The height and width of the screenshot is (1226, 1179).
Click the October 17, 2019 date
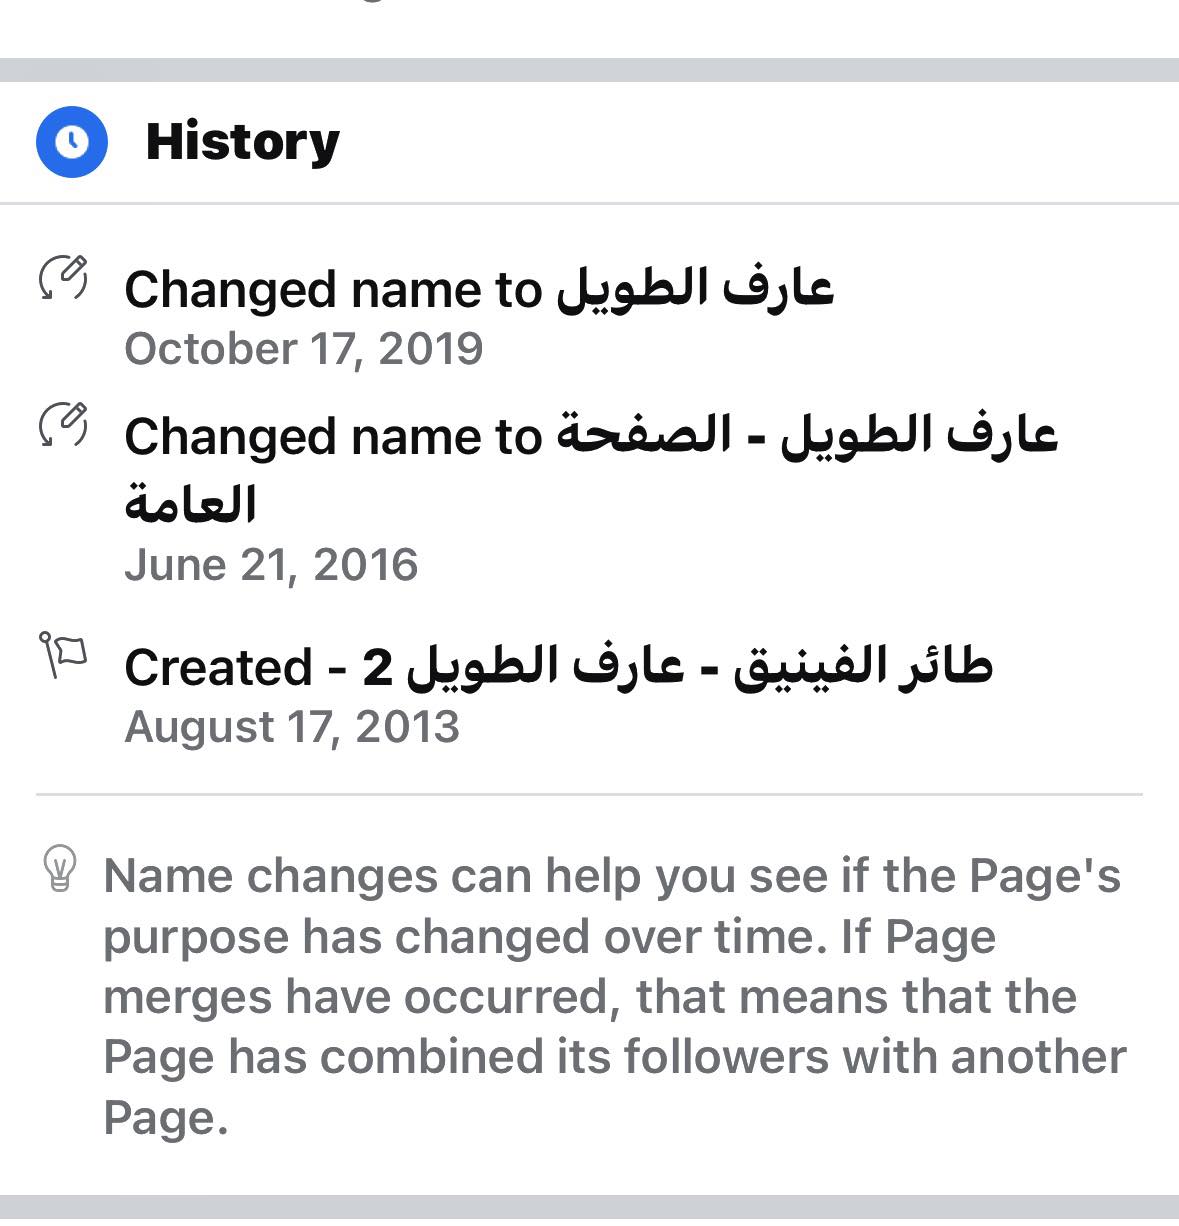click(303, 349)
